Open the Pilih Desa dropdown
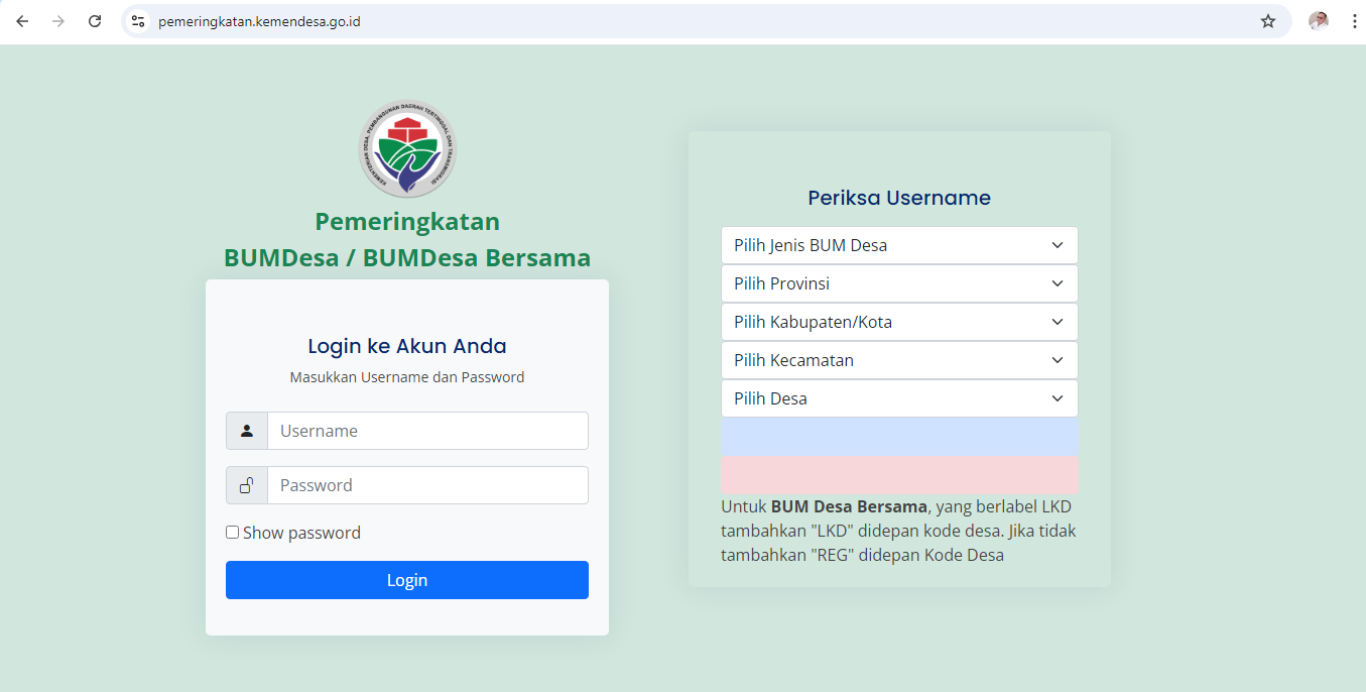1366x692 pixels. click(x=899, y=398)
